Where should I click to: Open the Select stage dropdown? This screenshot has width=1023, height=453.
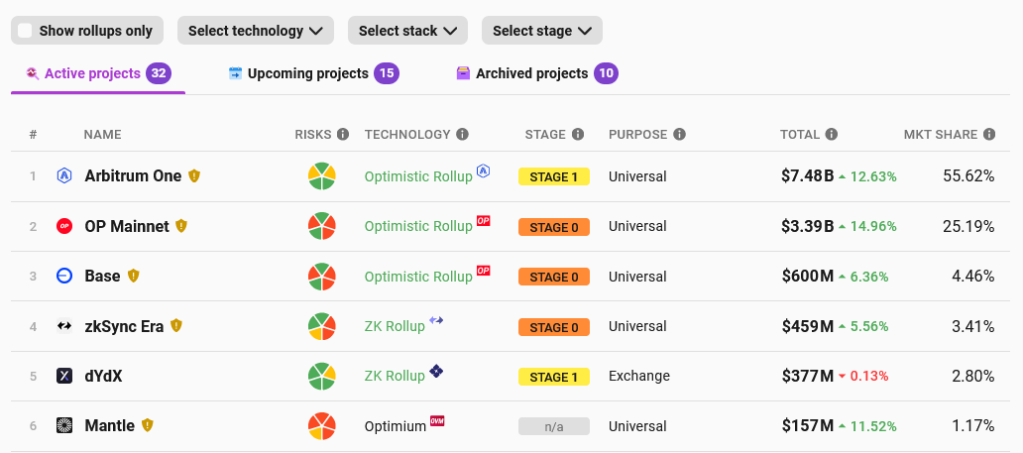click(541, 31)
